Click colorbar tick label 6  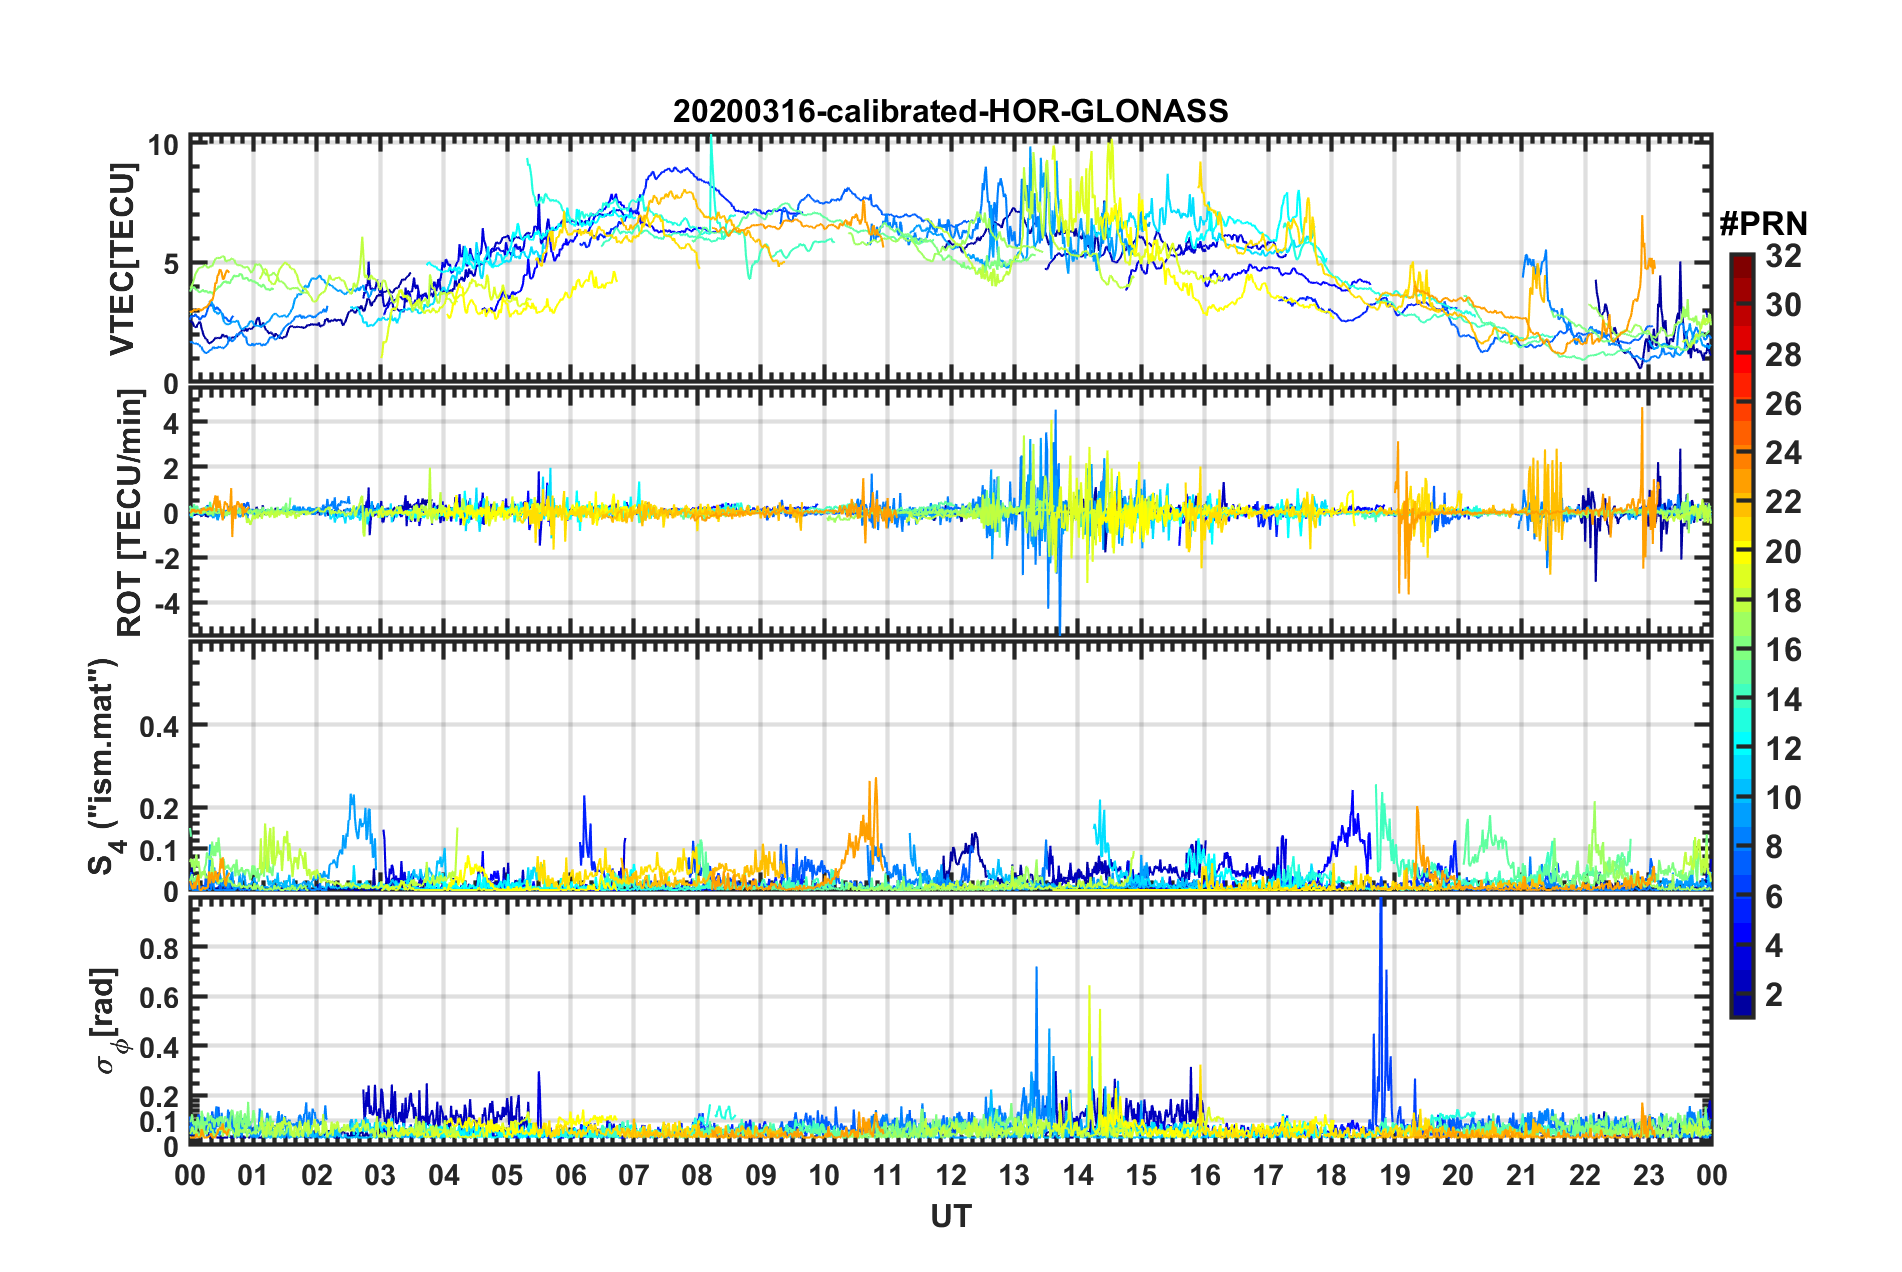click(1774, 896)
